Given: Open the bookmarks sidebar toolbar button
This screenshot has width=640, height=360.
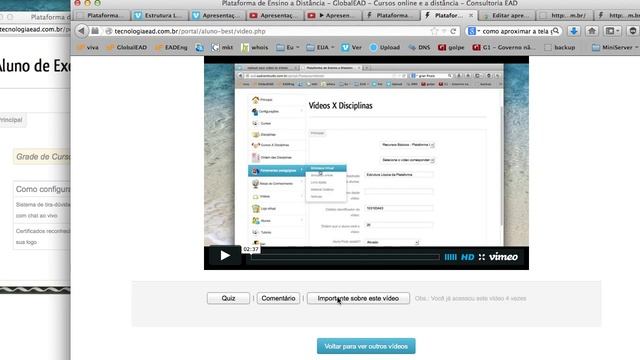Looking at the screenshot, I should 612,31.
